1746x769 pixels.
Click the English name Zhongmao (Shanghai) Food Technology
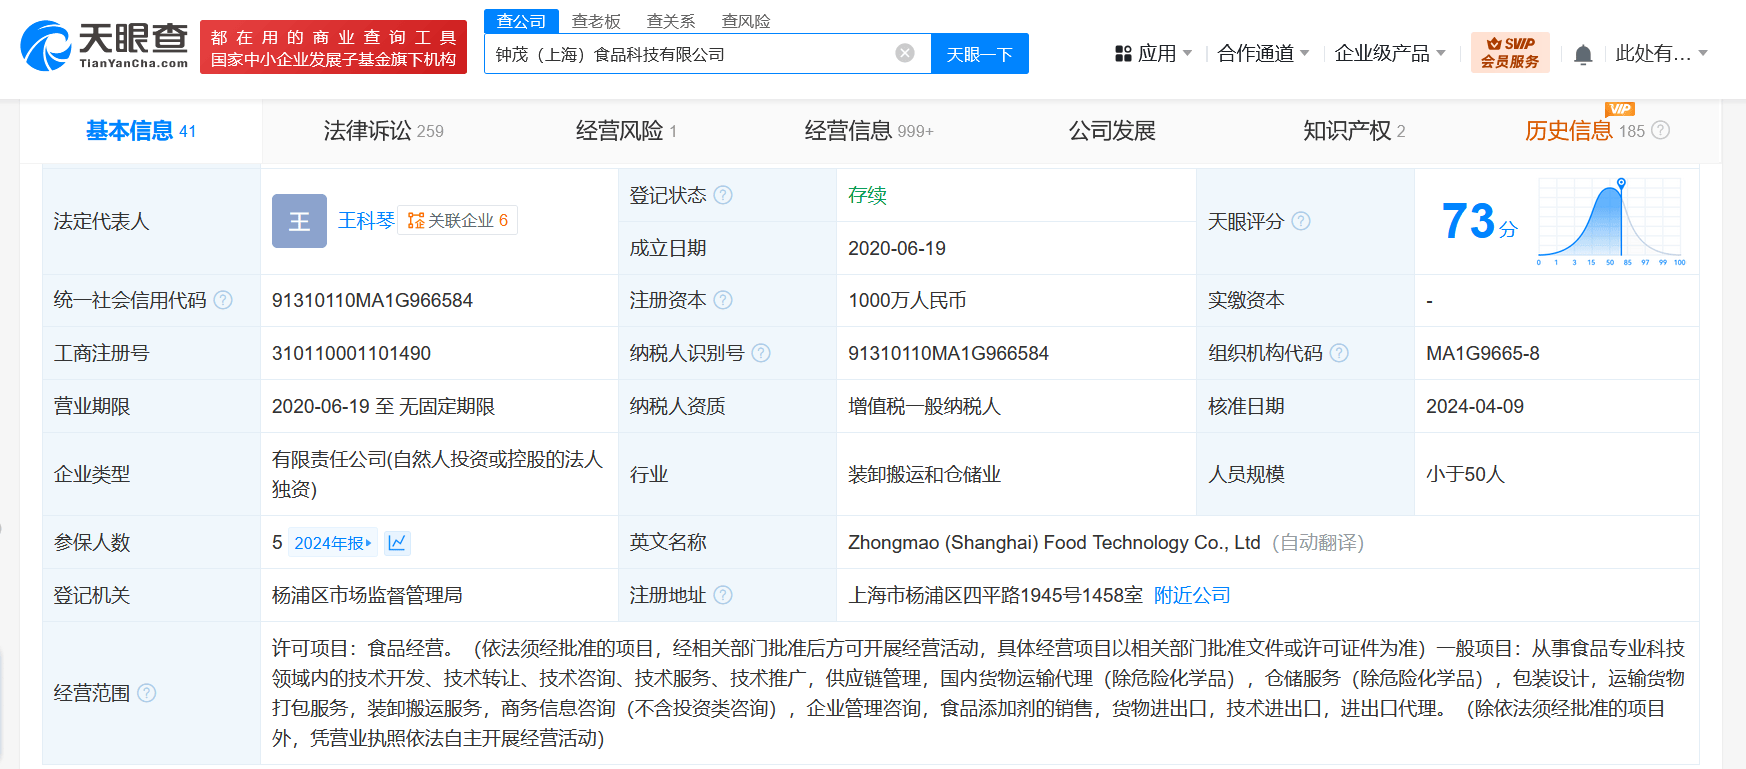[1054, 542]
